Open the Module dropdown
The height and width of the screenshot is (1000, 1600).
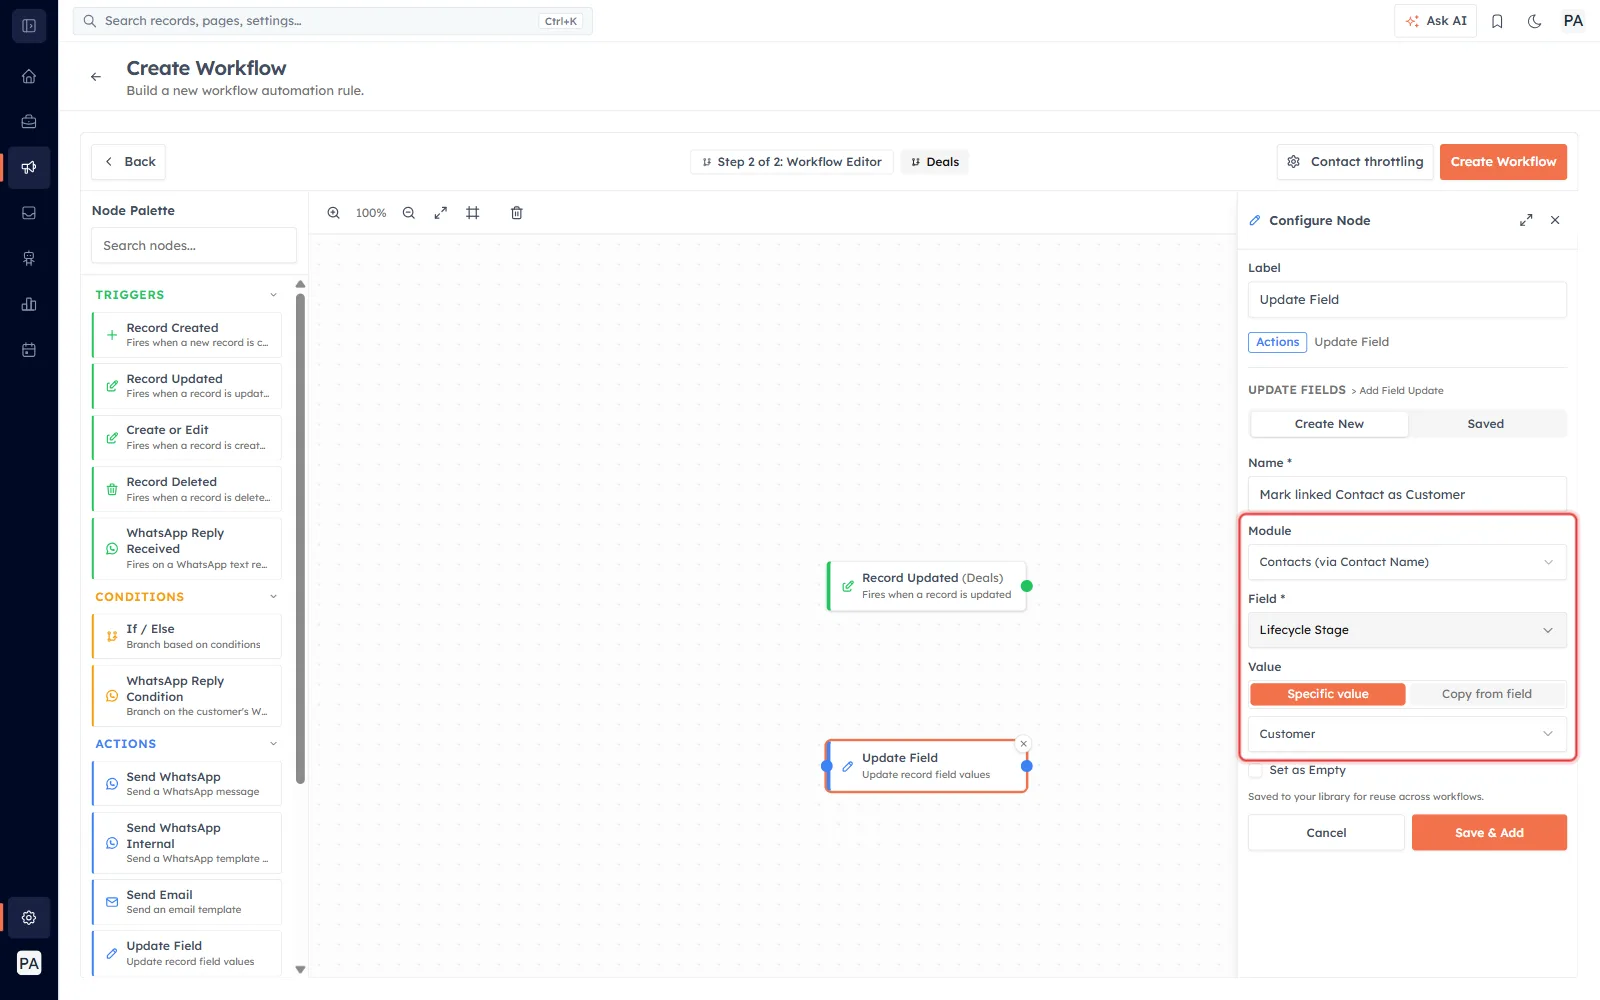tap(1407, 562)
